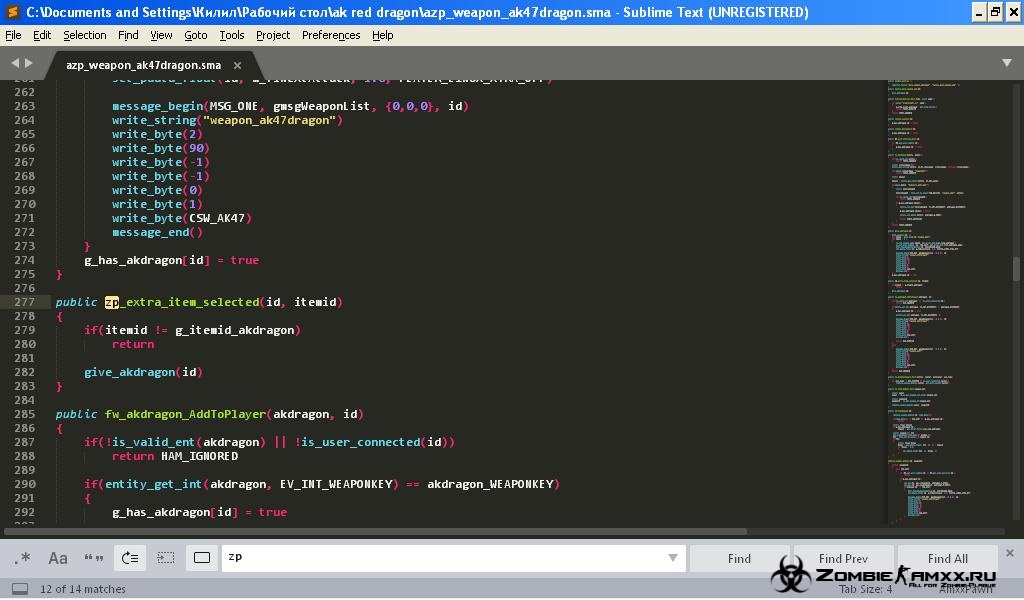Image resolution: width=1024 pixels, height=600 pixels.
Task: Click 'CSW_AK47' constant on line 271
Action: [217, 218]
